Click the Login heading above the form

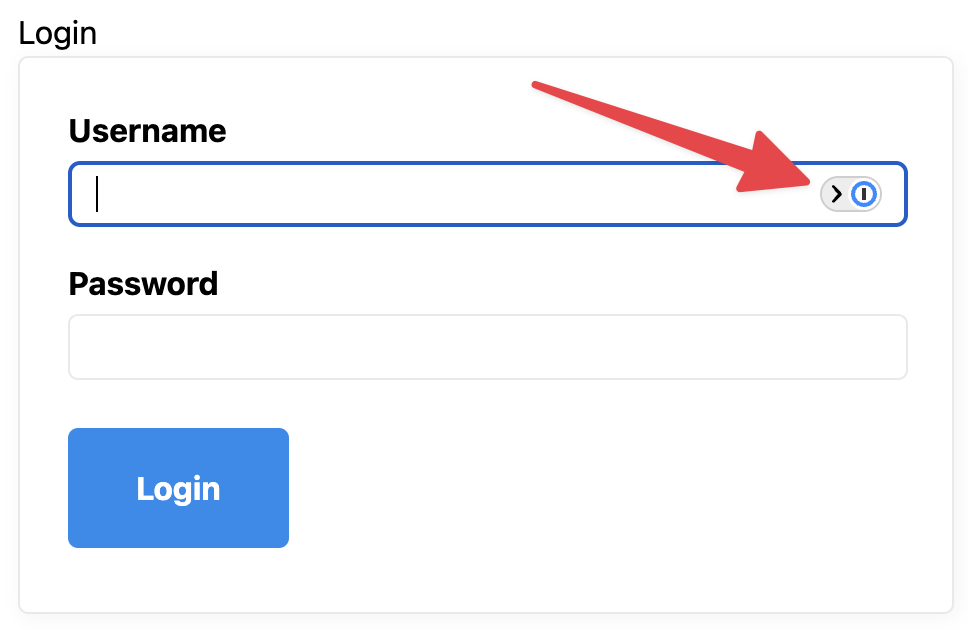(x=58, y=33)
